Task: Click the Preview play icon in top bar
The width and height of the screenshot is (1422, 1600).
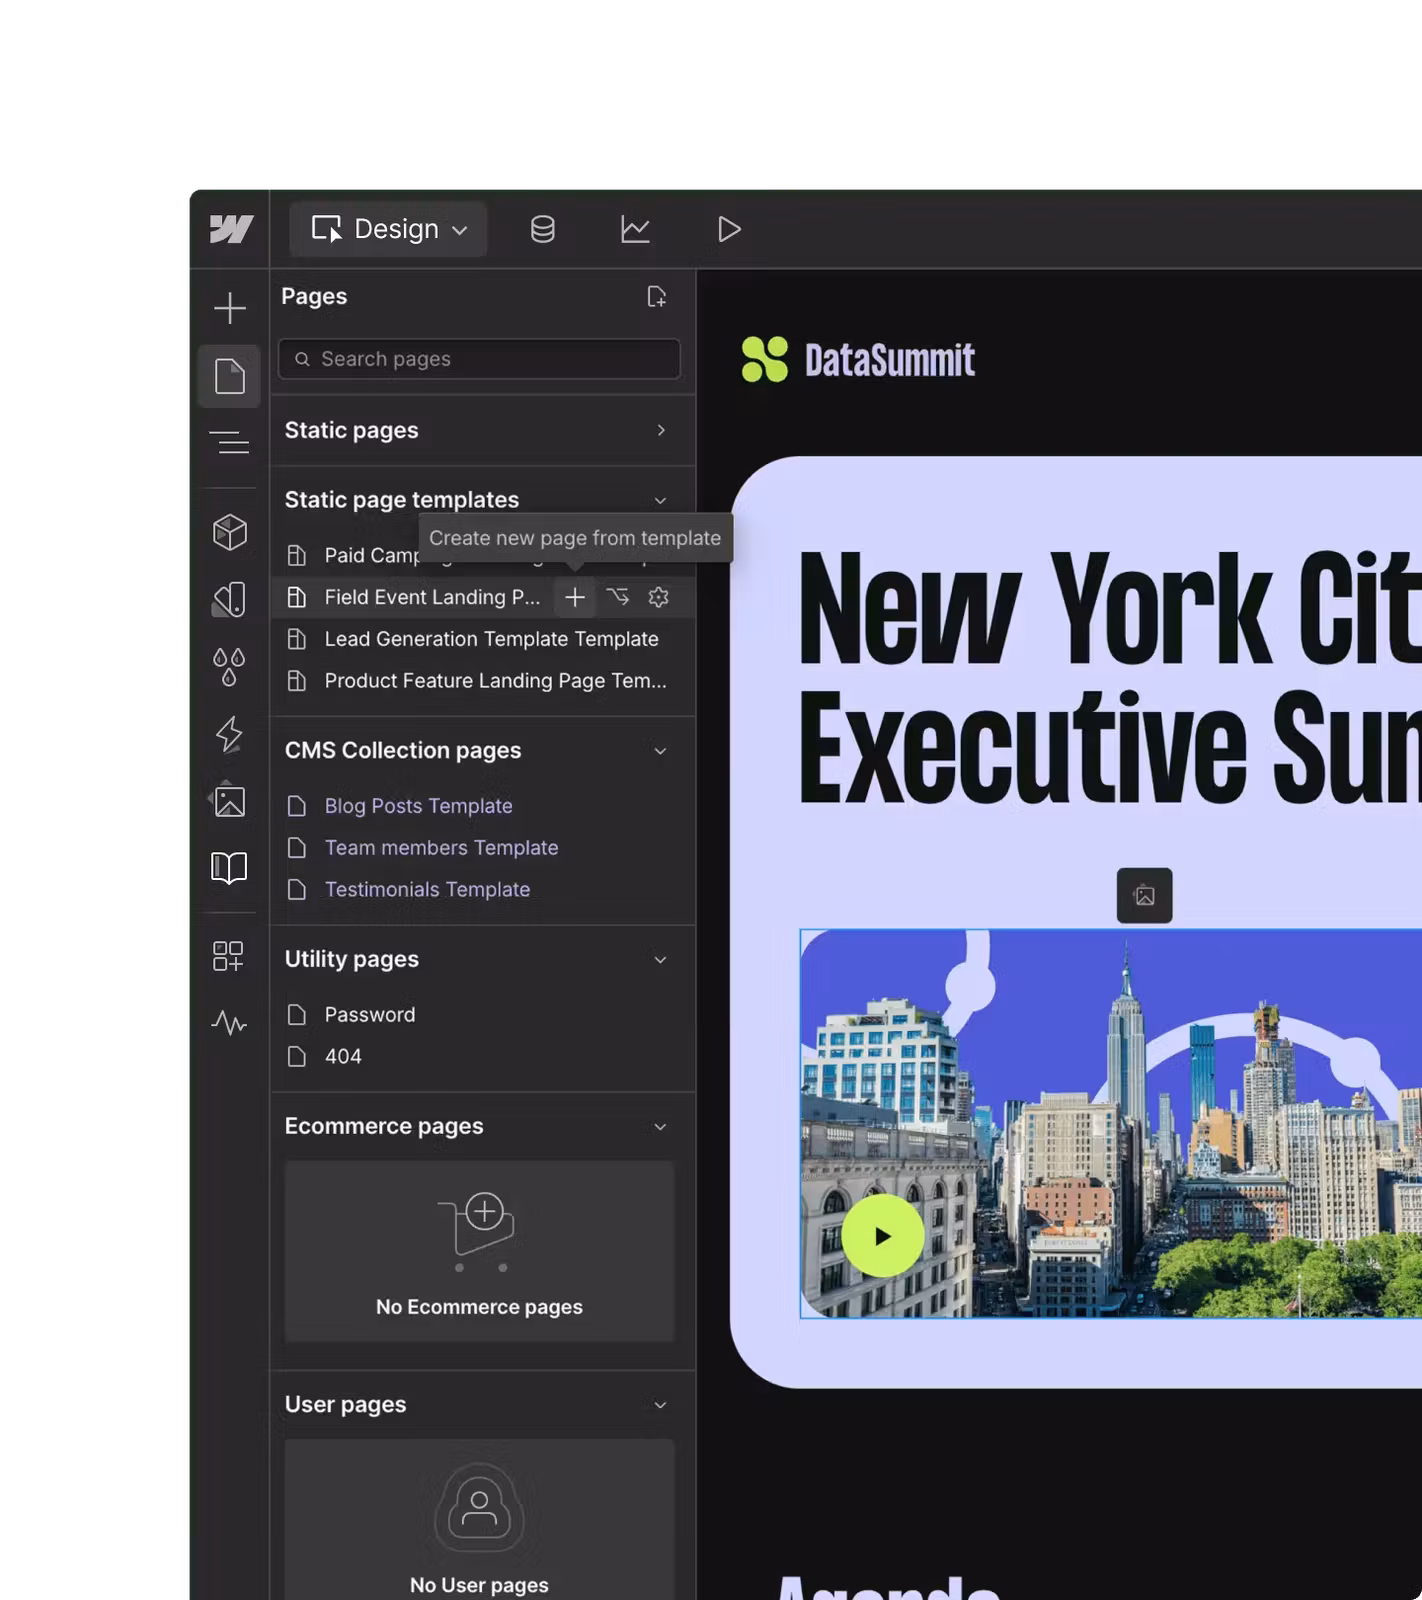Action: click(729, 229)
